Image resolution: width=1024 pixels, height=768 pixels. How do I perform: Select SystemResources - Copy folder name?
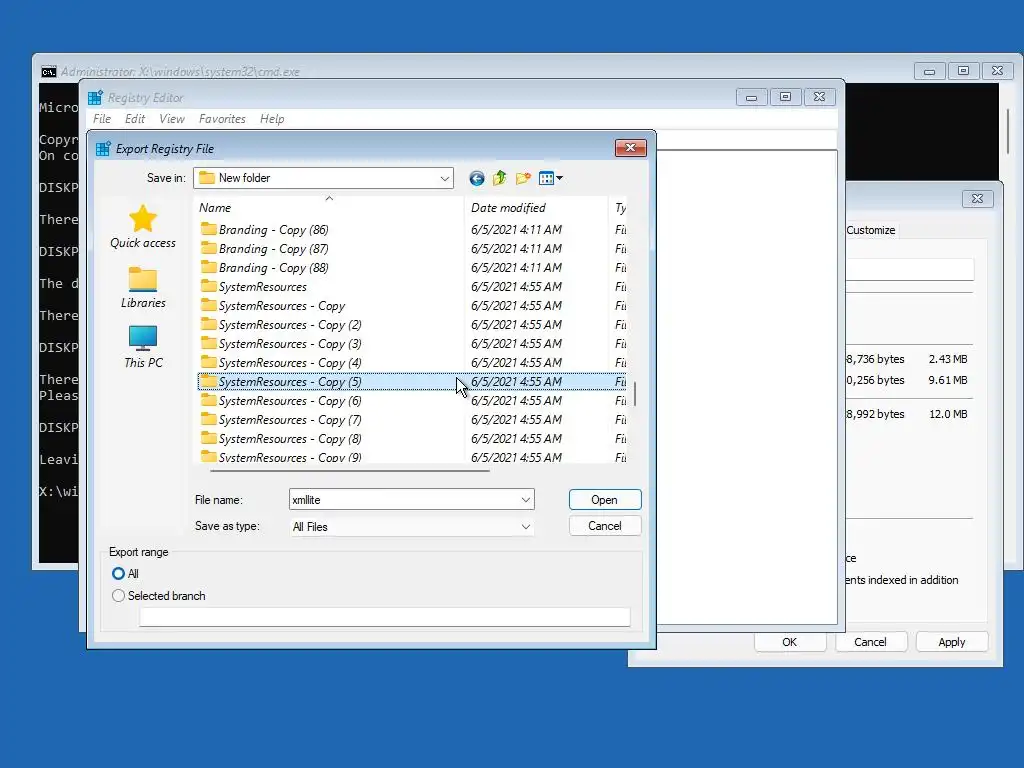tap(281, 306)
